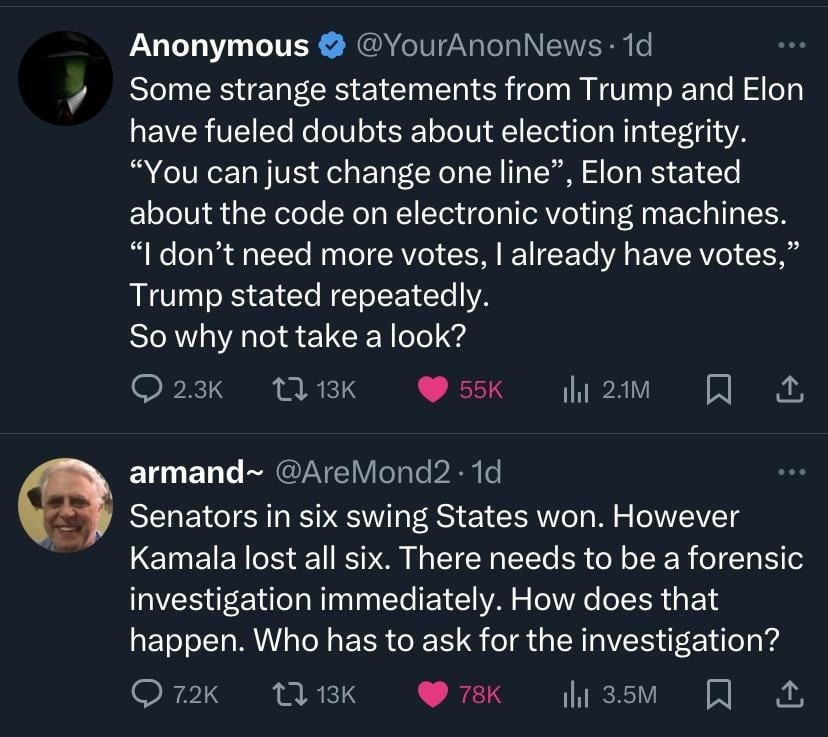Click the armand~ profile photo

tap(65, 506)
